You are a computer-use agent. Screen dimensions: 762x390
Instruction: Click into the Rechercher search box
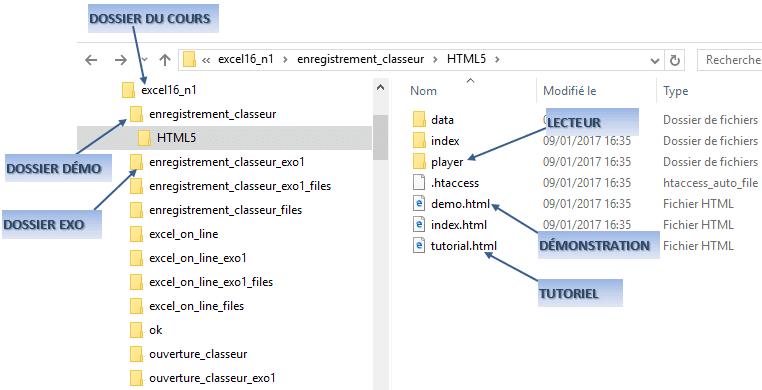729,60
